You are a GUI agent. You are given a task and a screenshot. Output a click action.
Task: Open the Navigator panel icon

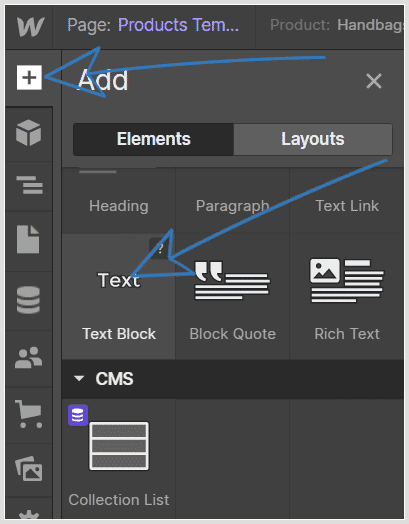(x=29, y=185)
